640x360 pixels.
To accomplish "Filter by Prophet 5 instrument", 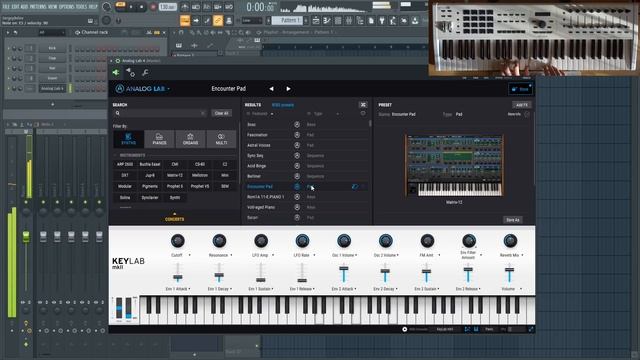I will pos(175,186).
